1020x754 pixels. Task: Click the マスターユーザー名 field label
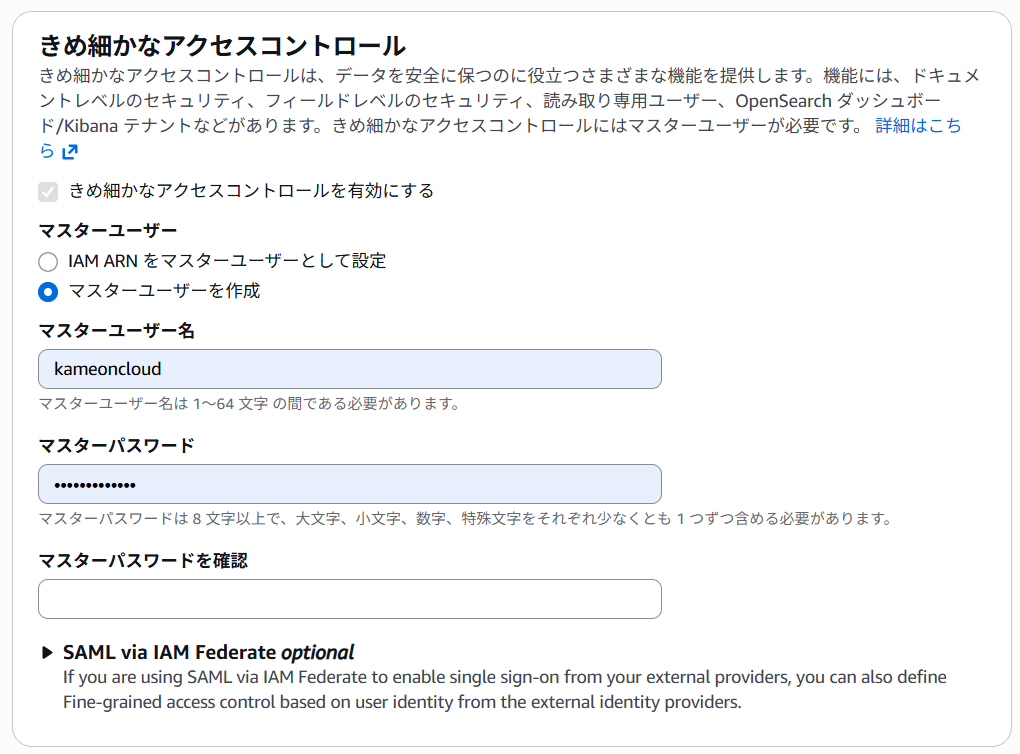(116, 330)
